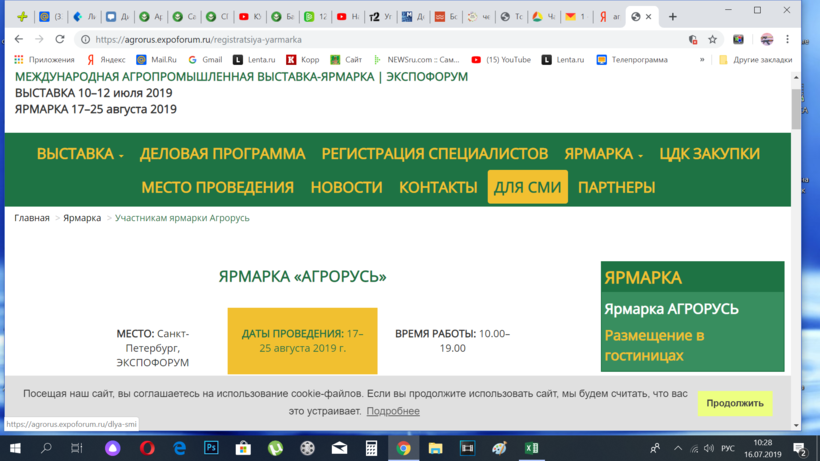Open Windows taskbar search
820x461 pixels.
click(46, 448)
